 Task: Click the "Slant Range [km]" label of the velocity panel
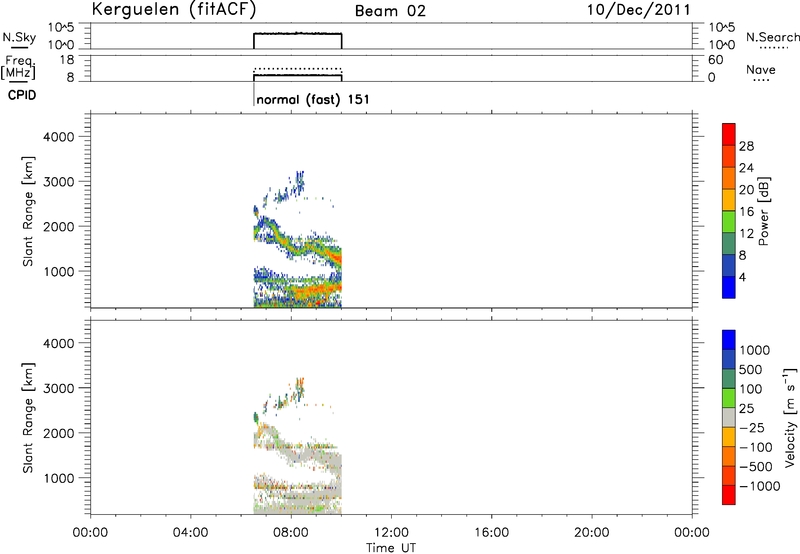(x=28, y=418)
